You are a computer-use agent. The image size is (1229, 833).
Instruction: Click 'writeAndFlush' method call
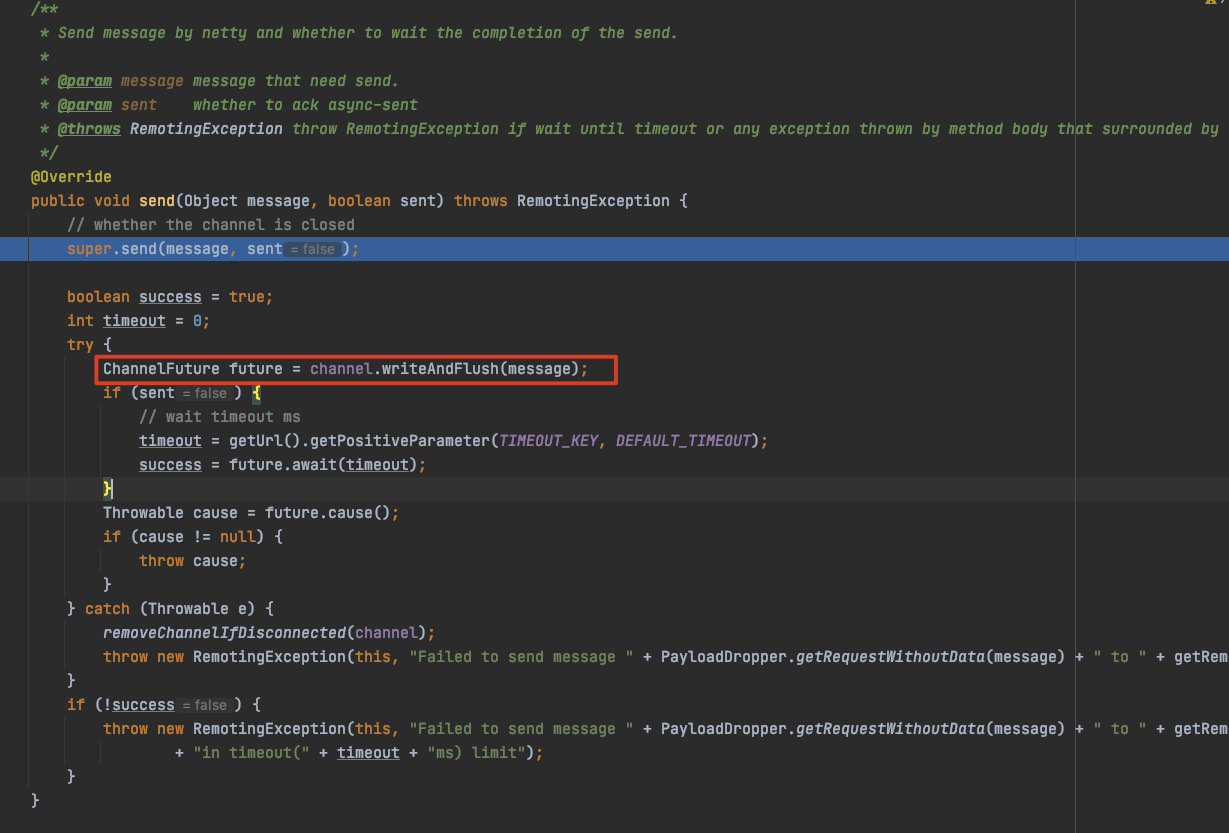click(x=440, y=369)
